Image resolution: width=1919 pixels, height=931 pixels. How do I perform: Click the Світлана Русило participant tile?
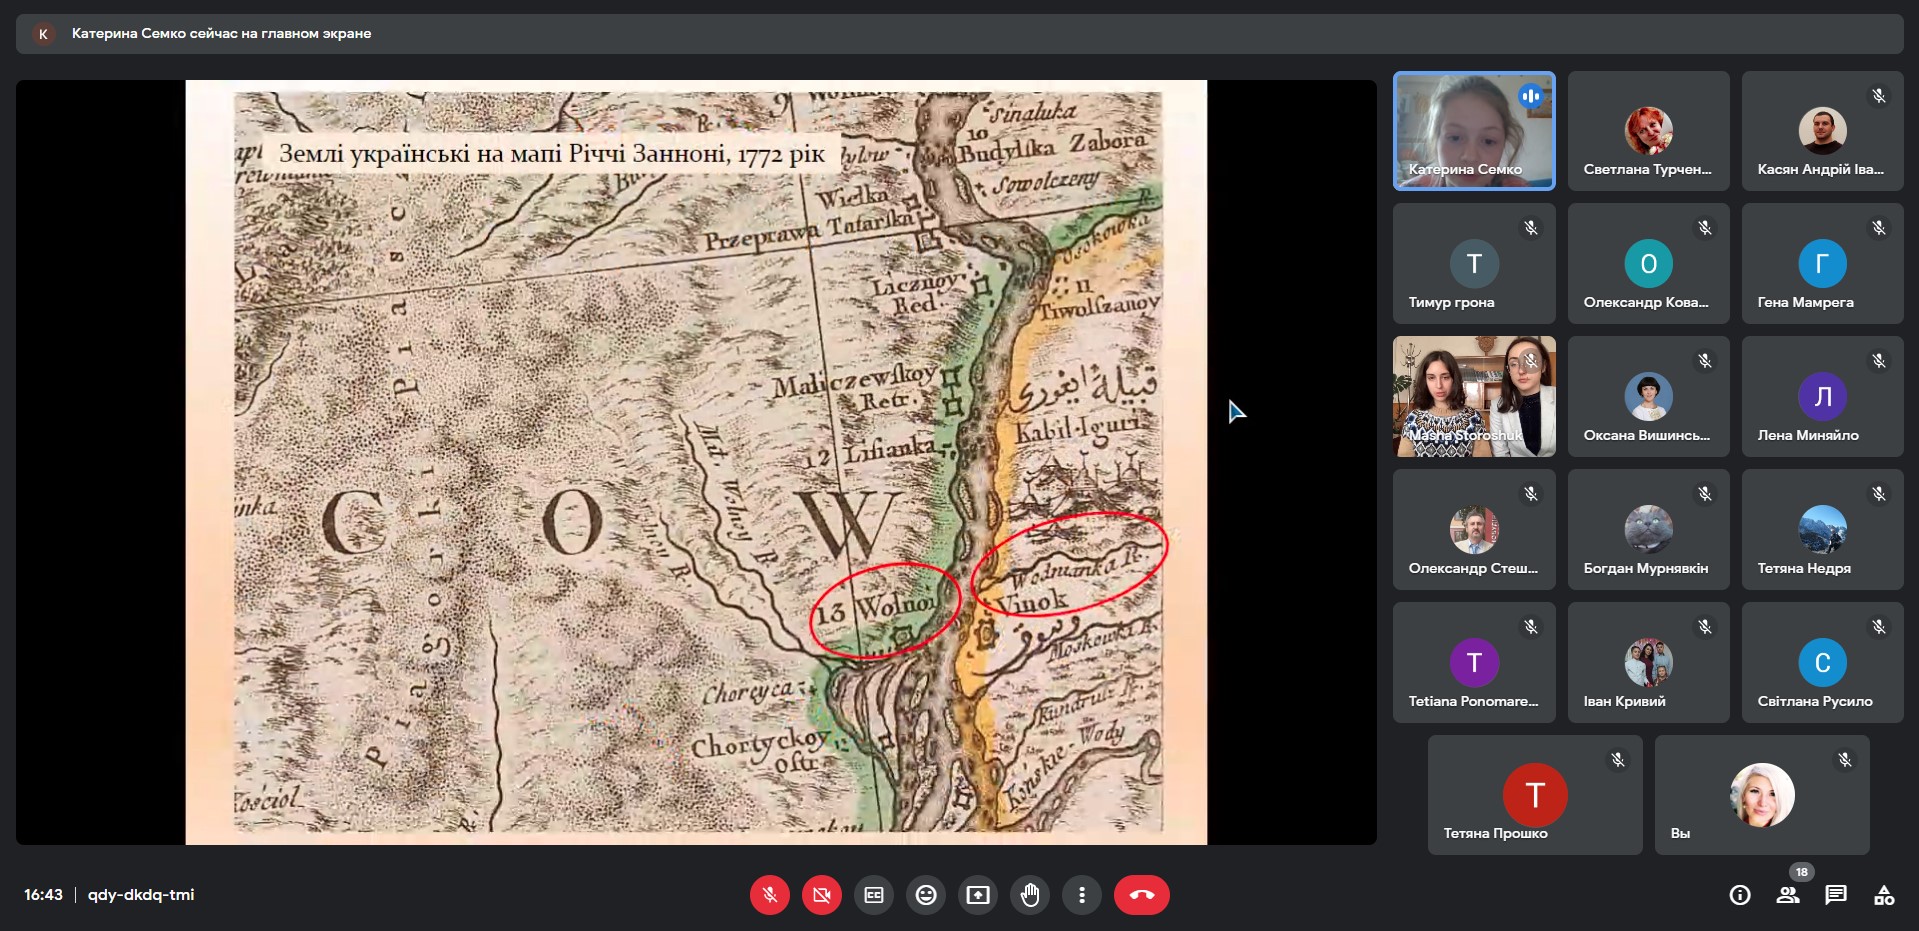pos(1822,662)
